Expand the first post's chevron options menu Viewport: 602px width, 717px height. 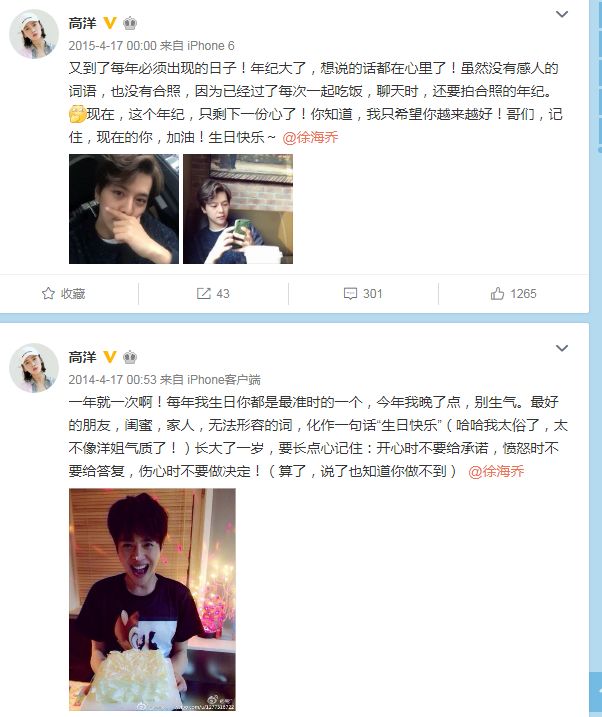tap(562, 14)
